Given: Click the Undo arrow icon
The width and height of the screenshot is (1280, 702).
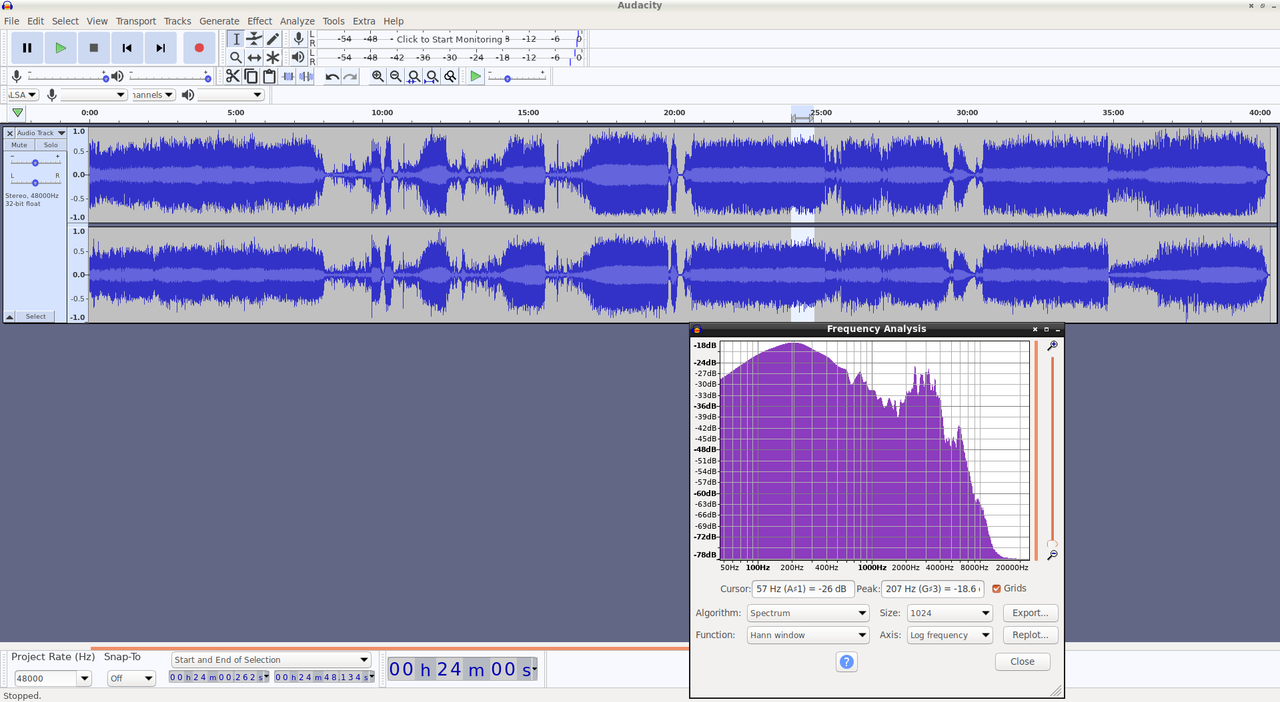Looking at the screenshot, I should 332,77.
